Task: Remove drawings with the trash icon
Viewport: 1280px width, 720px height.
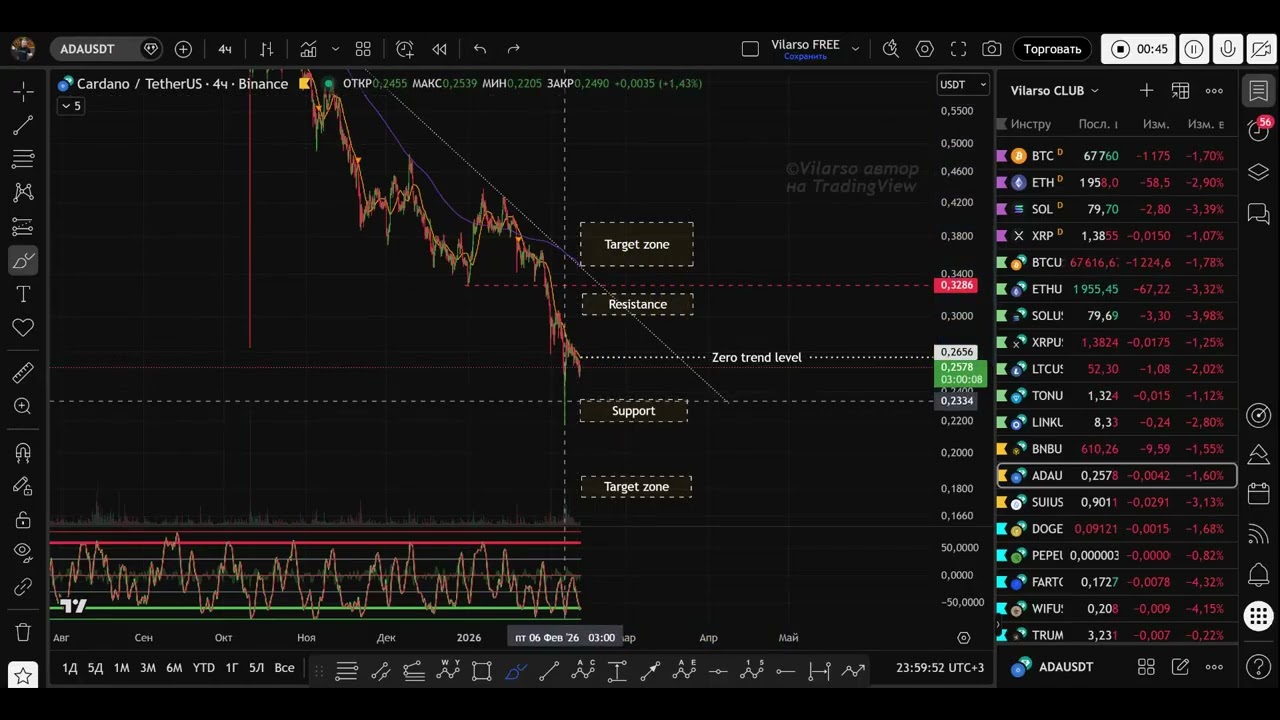Action: (23, 632)
